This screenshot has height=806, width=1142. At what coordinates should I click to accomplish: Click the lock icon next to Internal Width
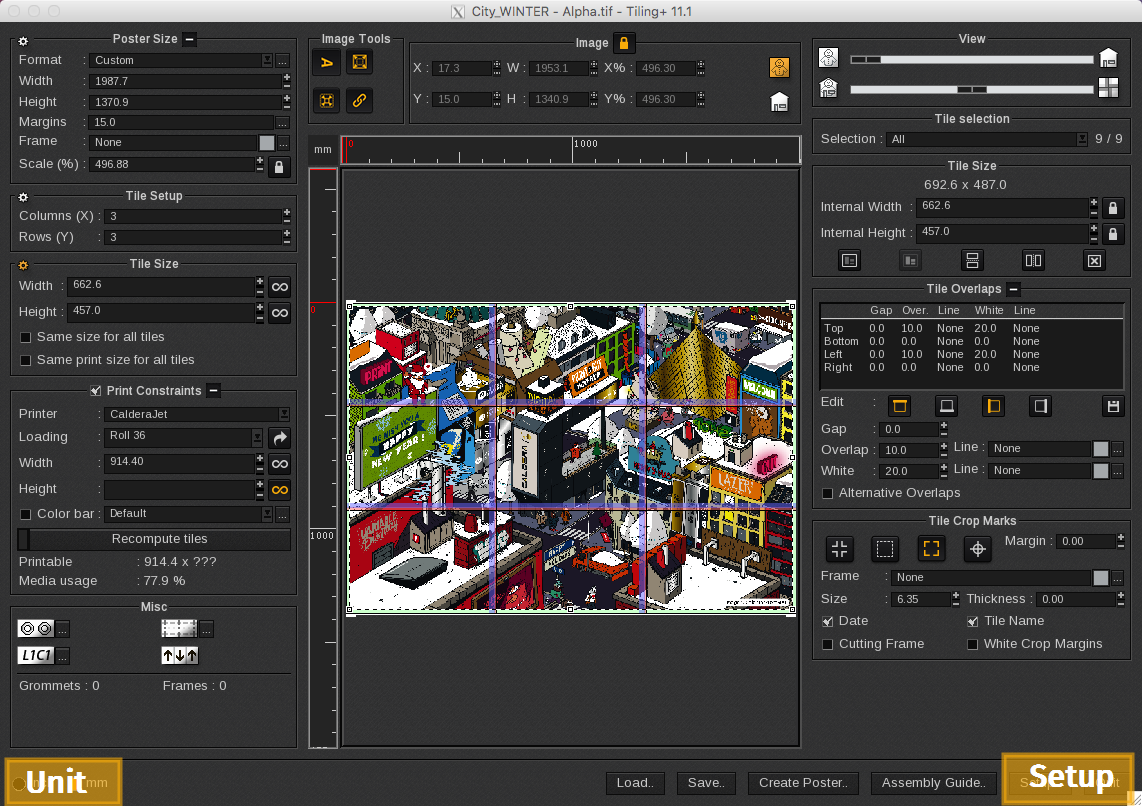pyautogui.click(x=1112, y=208)
